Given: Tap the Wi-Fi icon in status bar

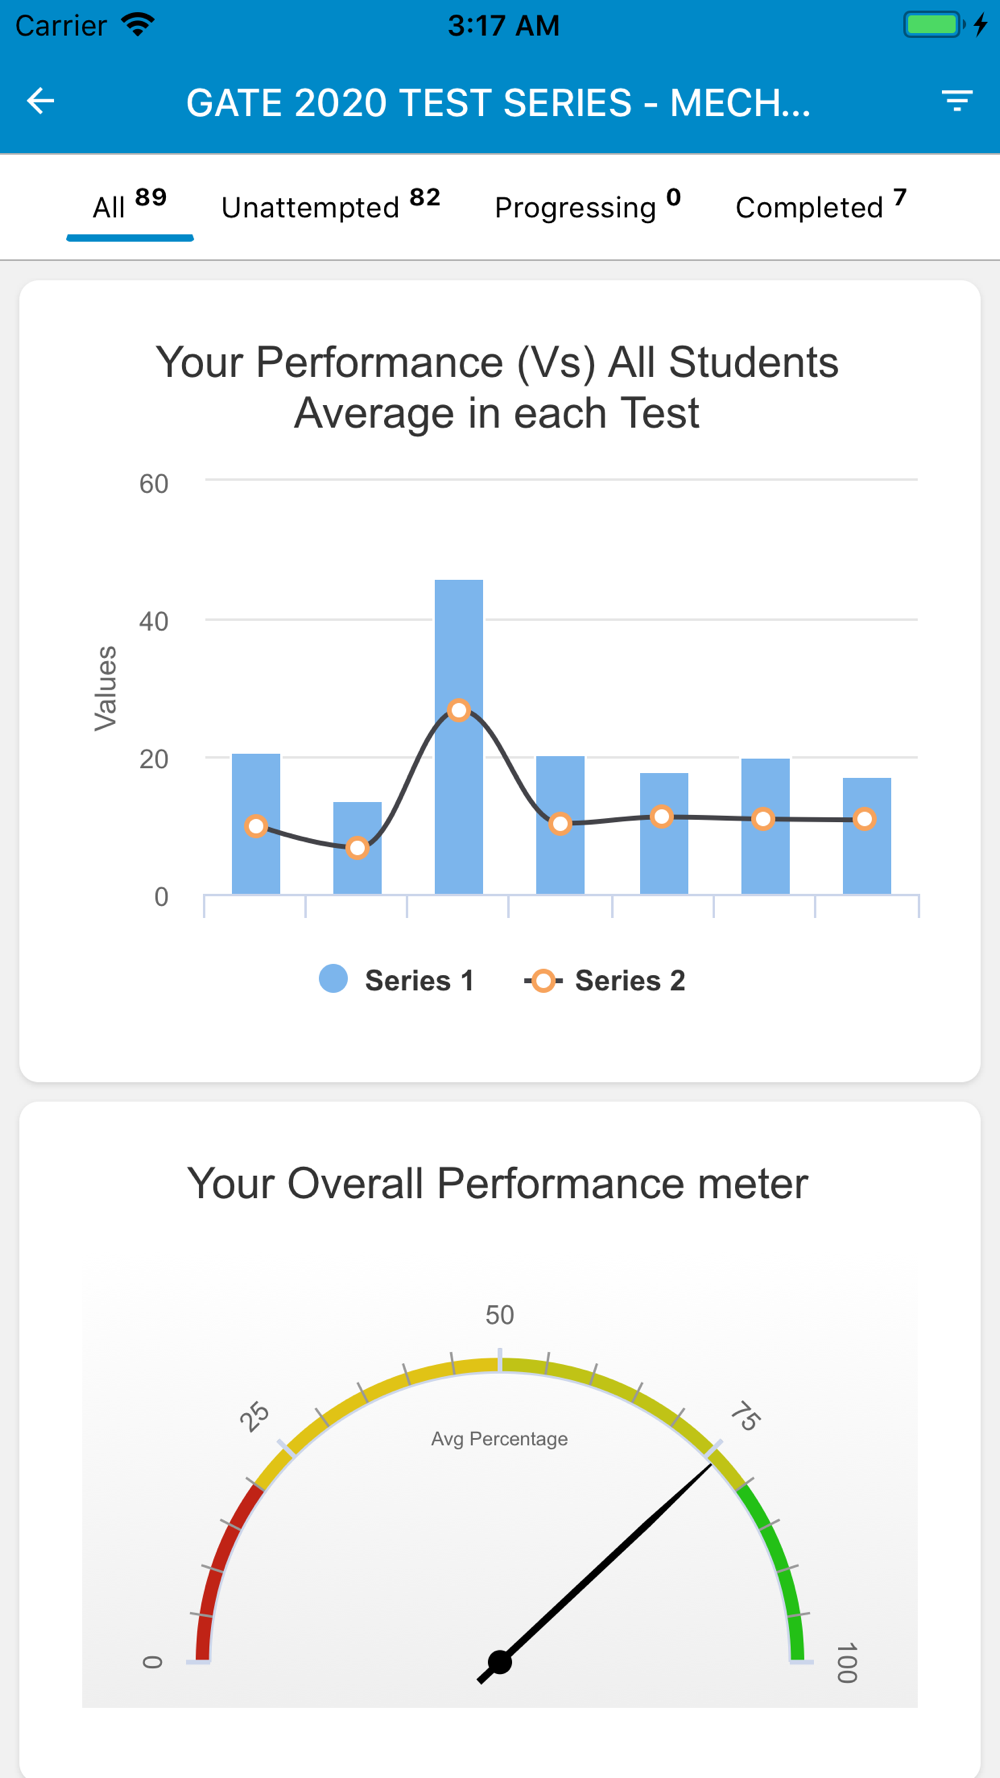Looking at the screenshot, I should point(138,25).
